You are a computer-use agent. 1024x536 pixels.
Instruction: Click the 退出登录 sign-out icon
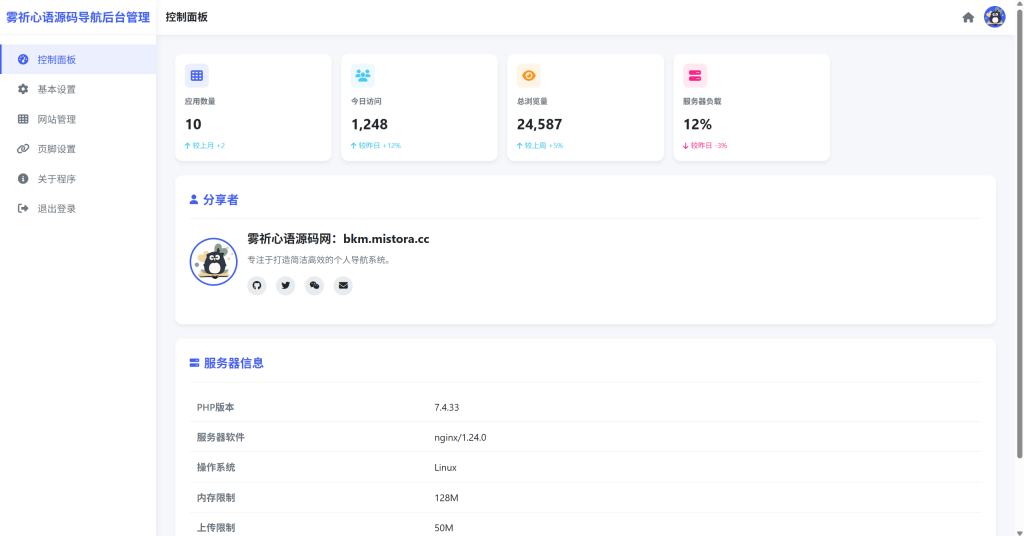(x=23, y=208)
